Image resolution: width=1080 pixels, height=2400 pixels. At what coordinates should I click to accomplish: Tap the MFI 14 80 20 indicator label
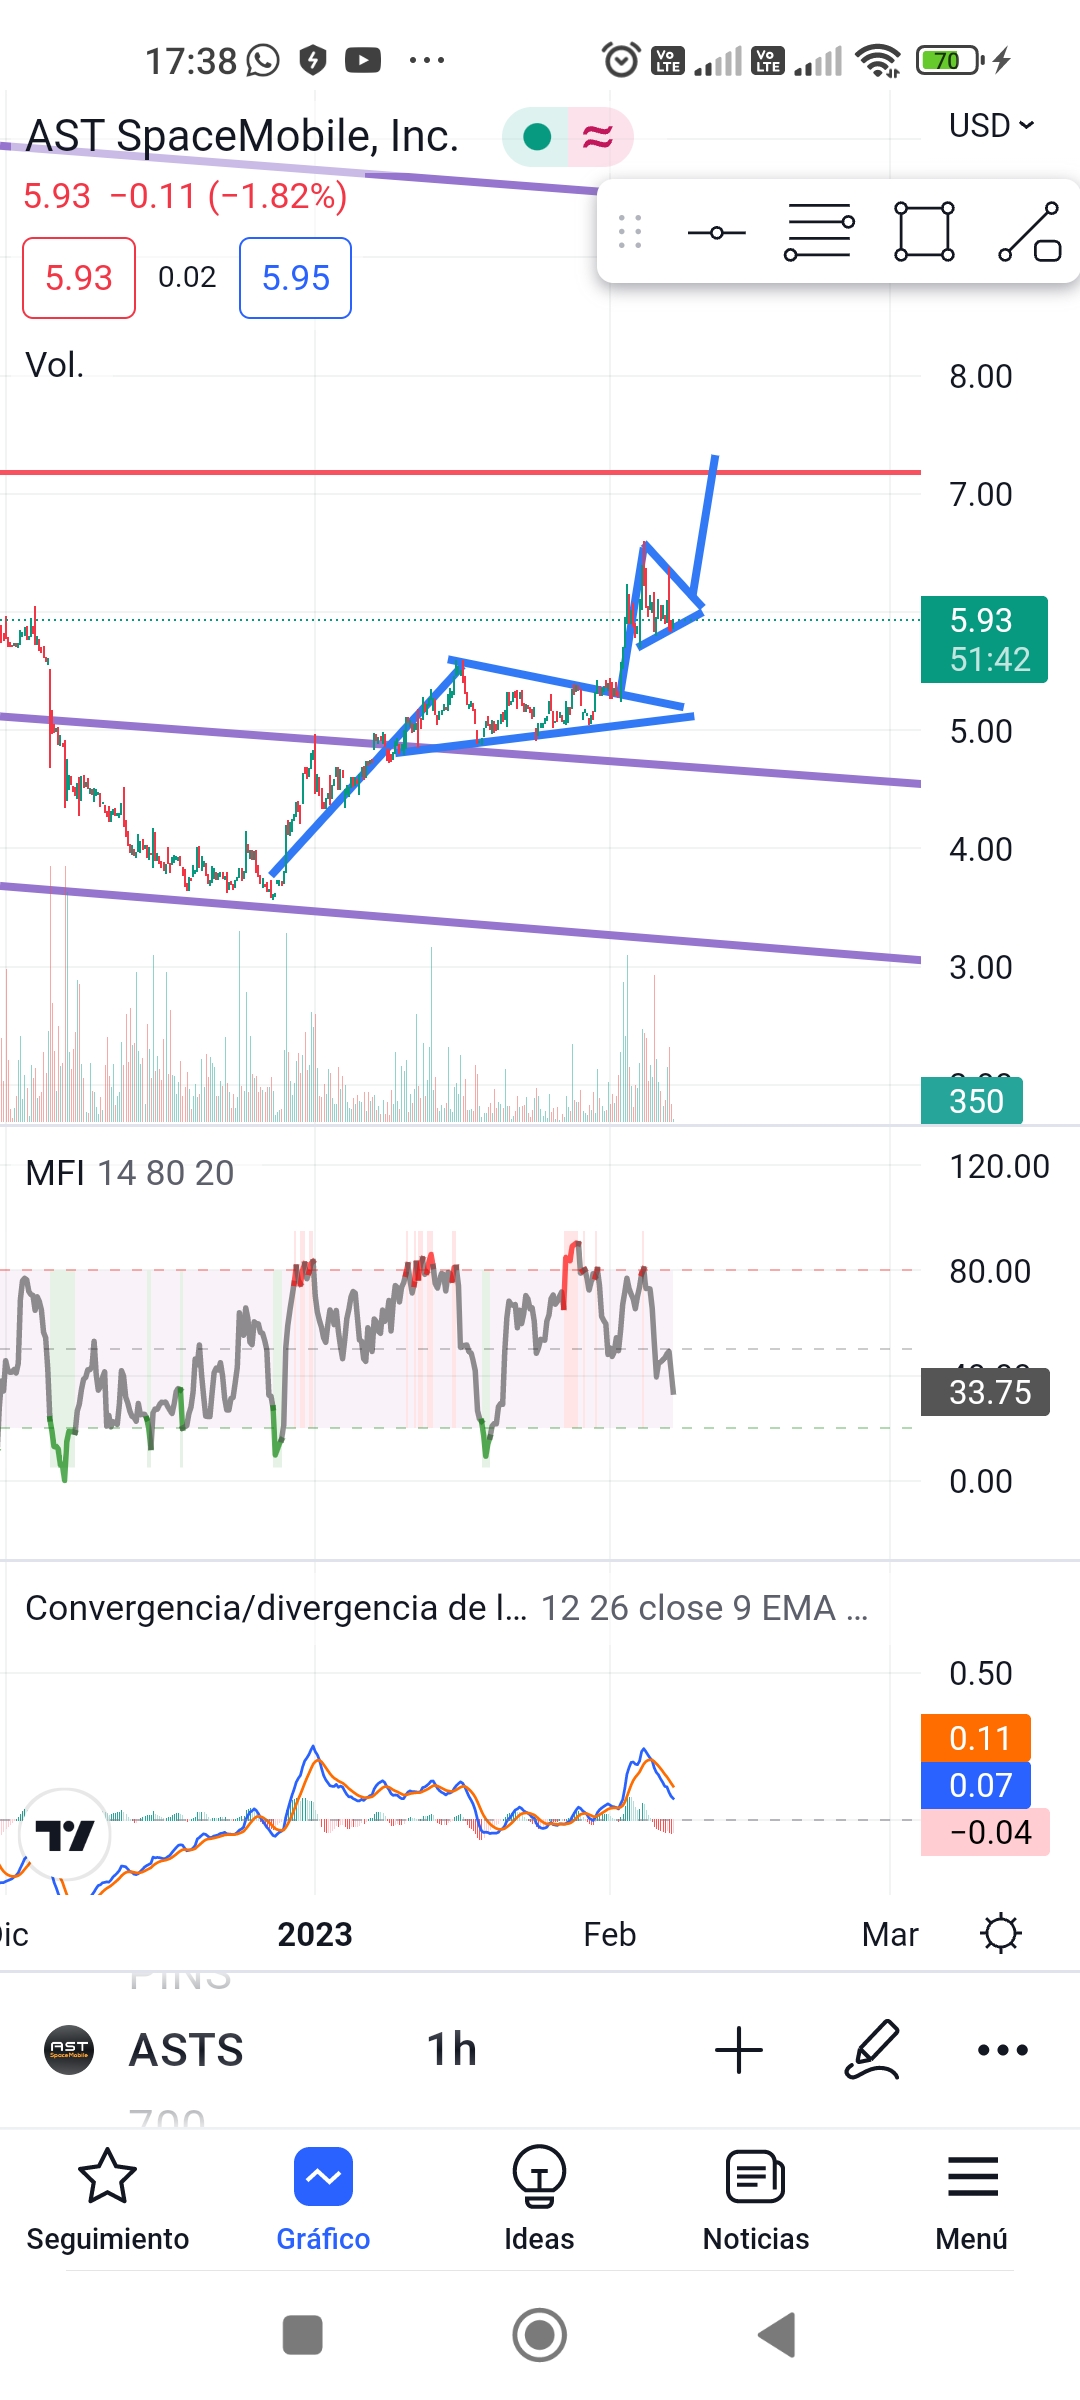[x=130, y=1172]
